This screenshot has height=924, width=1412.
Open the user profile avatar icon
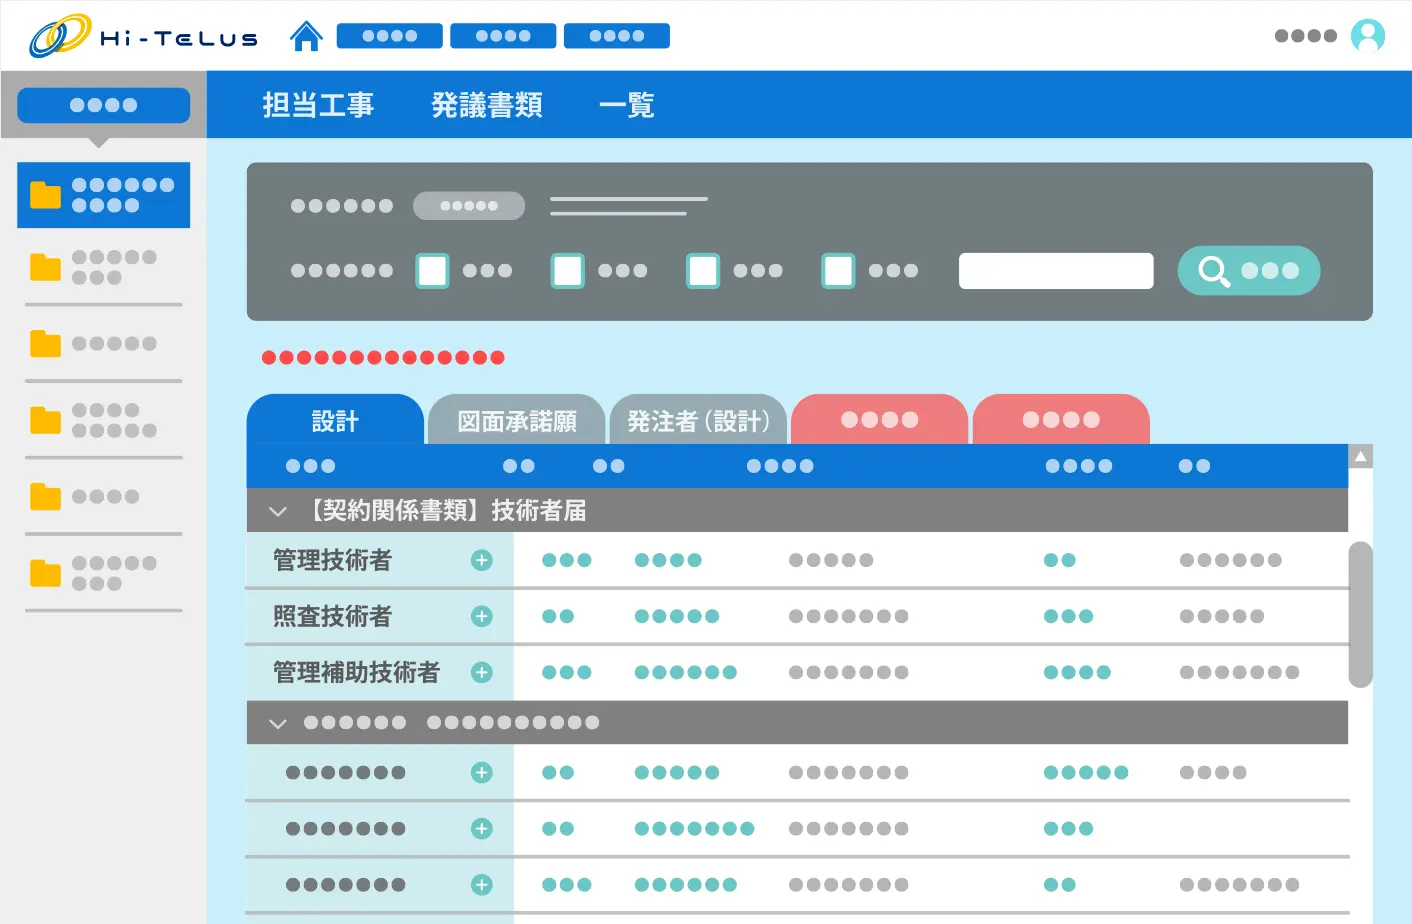1367,36
